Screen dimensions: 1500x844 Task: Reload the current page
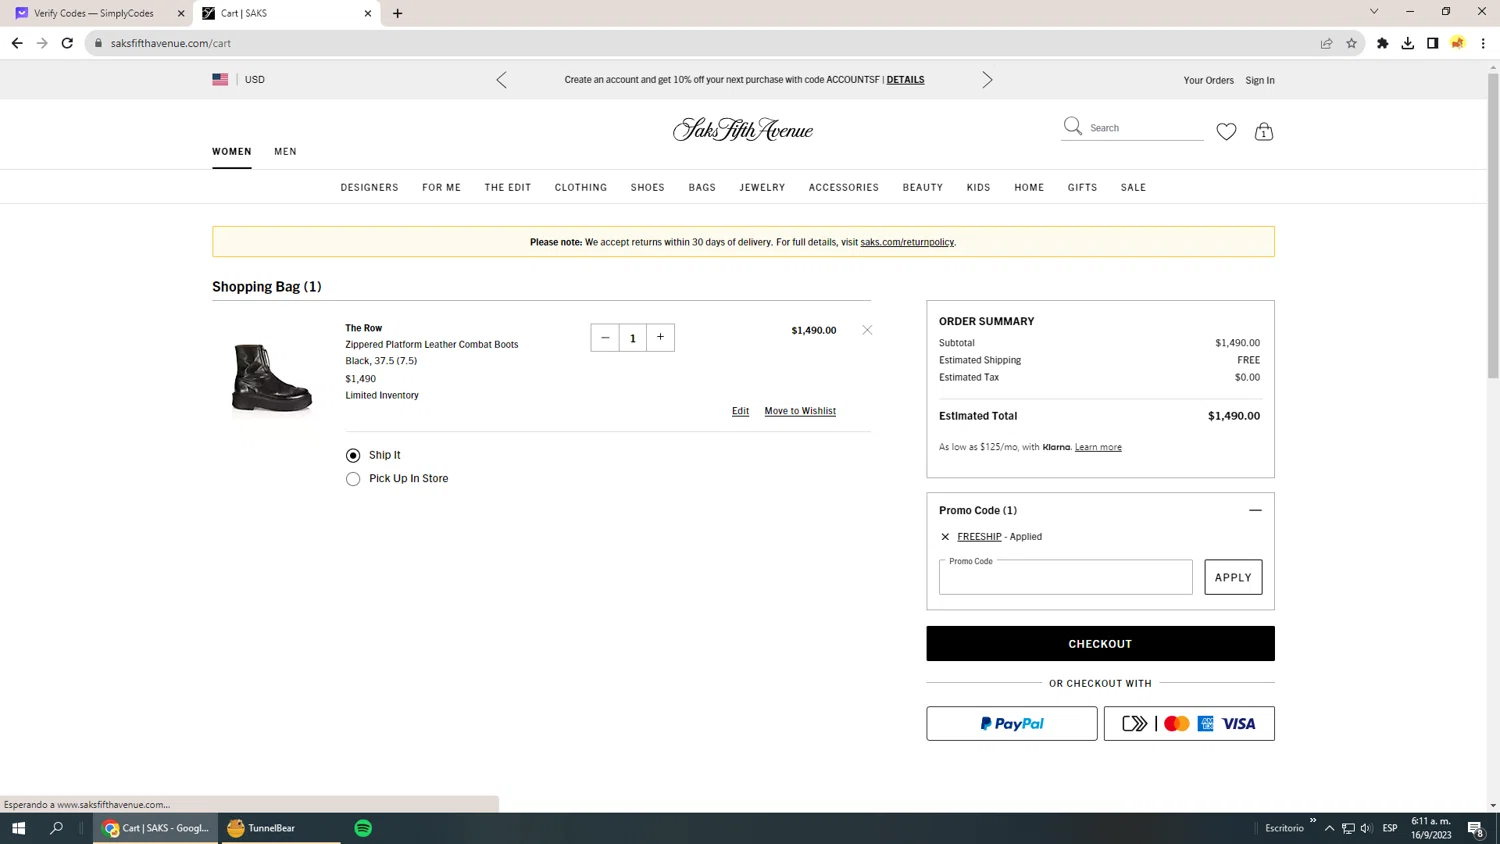click(x=67, y=43)
